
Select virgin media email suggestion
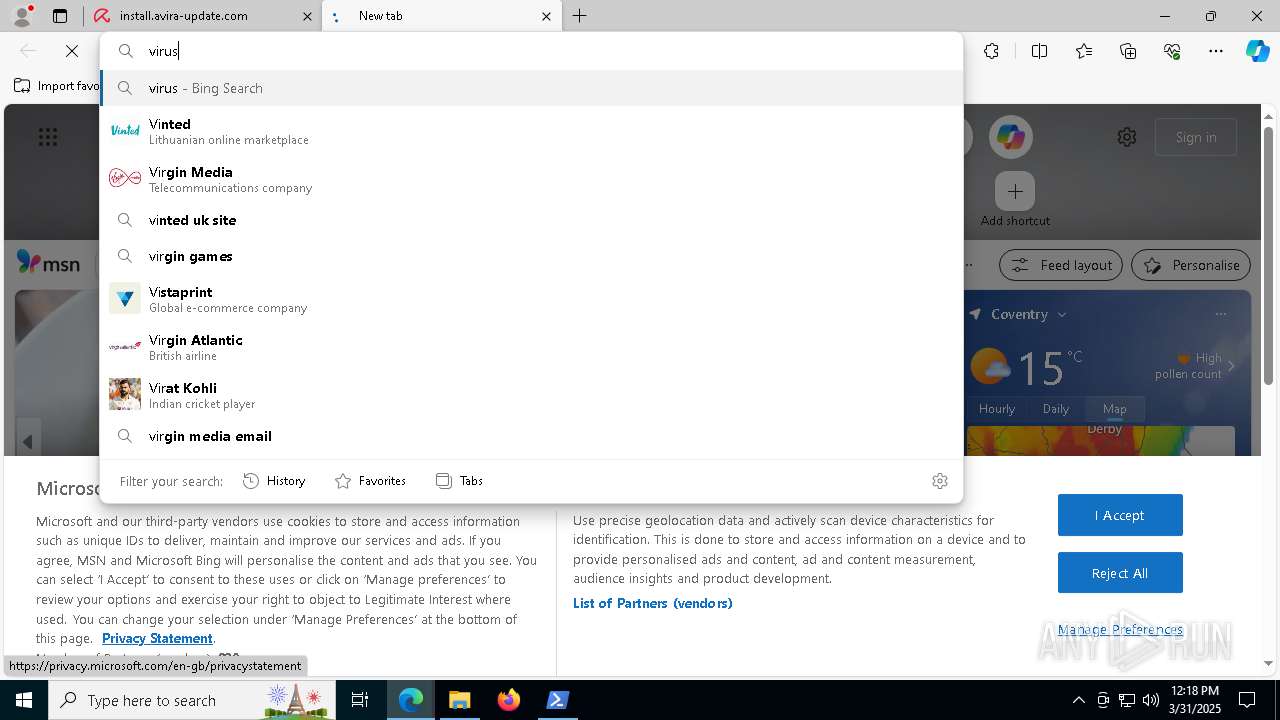pyautogui.click(x=531, y=436)
